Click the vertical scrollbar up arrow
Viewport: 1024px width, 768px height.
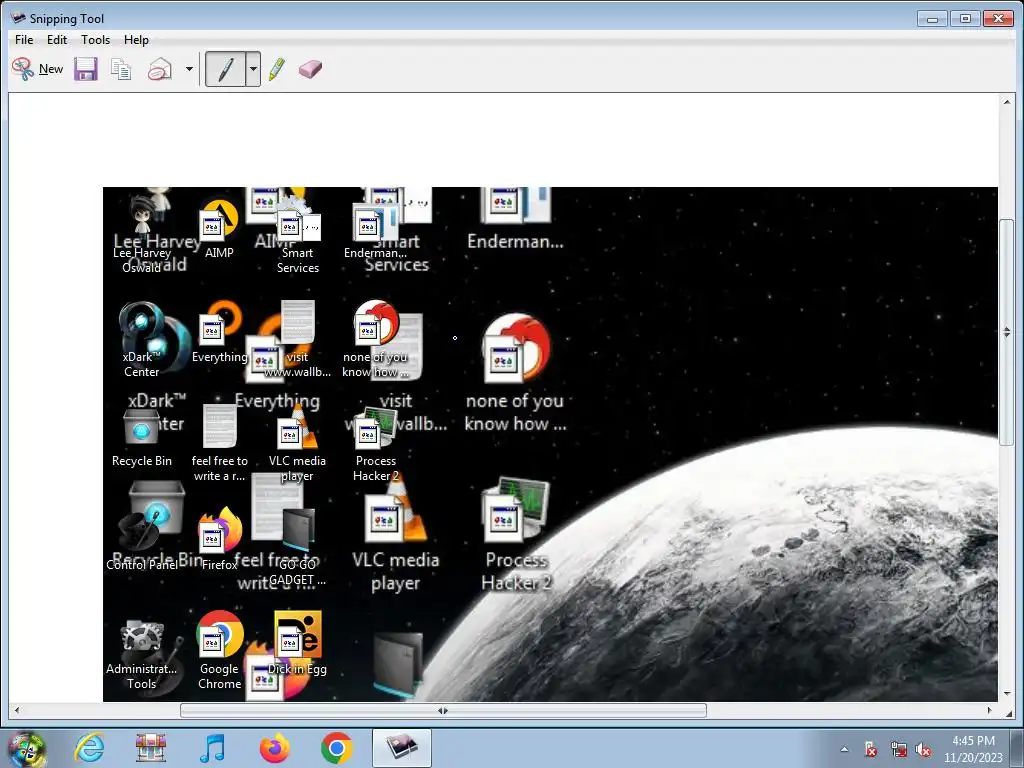pyautogui.click(x=1006, y=102)
